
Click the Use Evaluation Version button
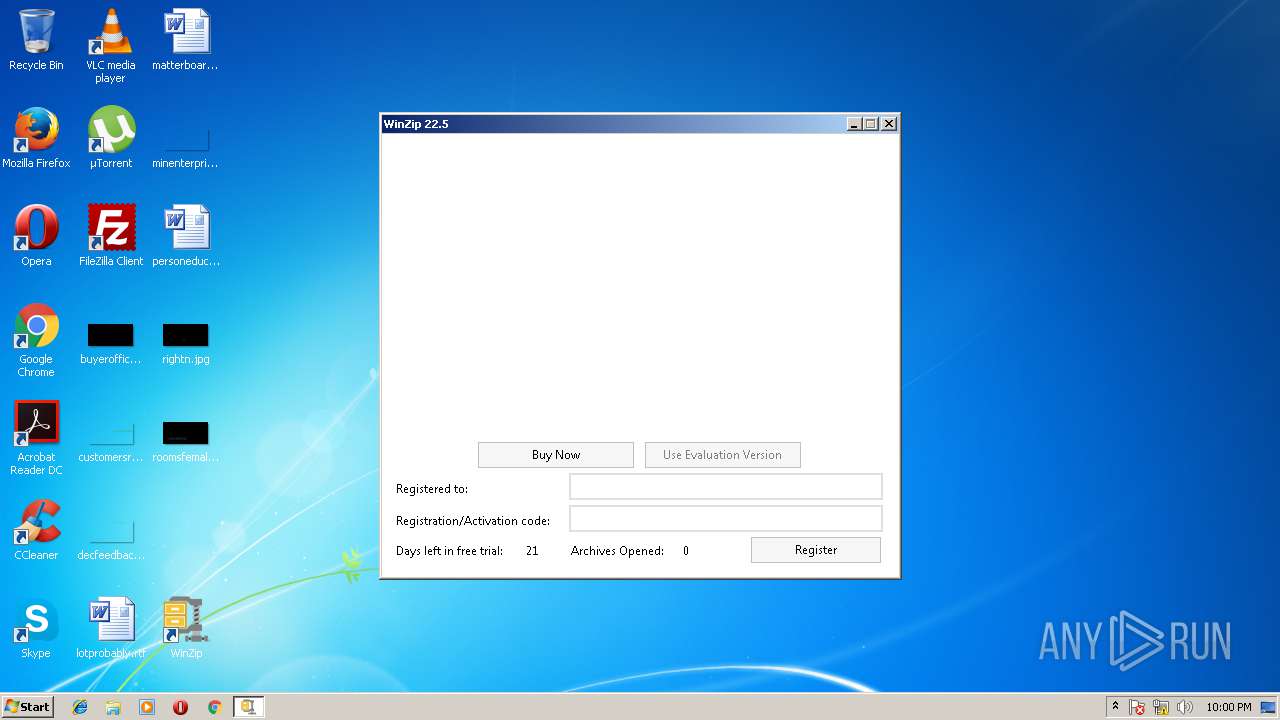[x=722, y=455]
